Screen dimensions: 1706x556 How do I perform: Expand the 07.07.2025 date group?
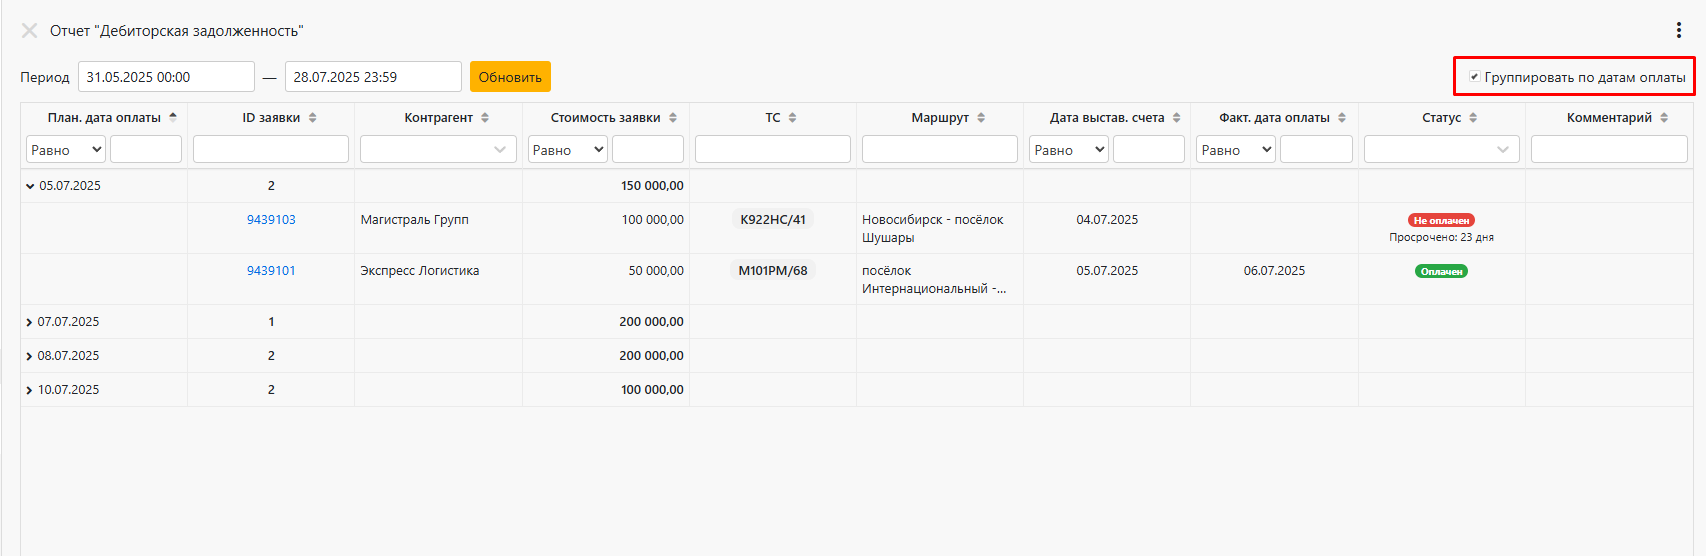pyautogui.click(x=29, y=322)
